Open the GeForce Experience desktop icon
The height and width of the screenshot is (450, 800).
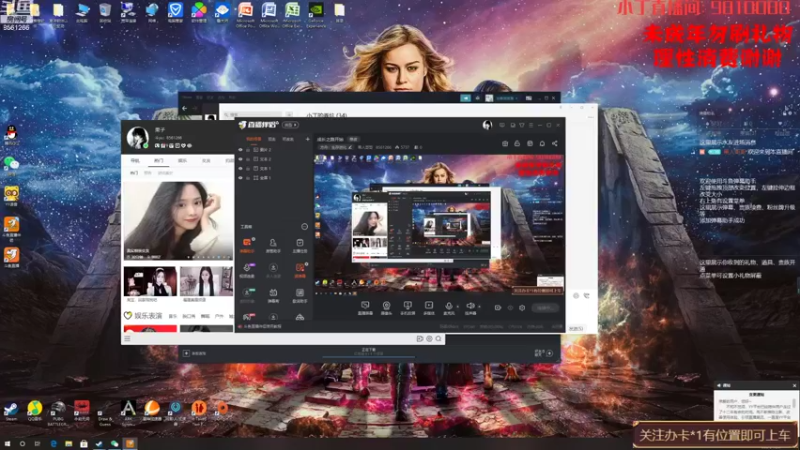[316, 14]
